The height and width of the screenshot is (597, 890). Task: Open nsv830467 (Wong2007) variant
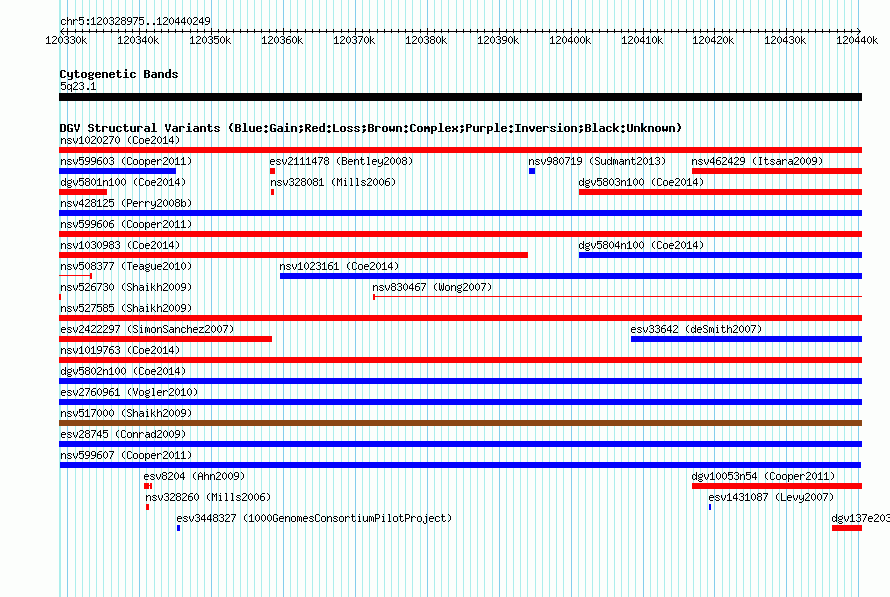pos(432,287)
